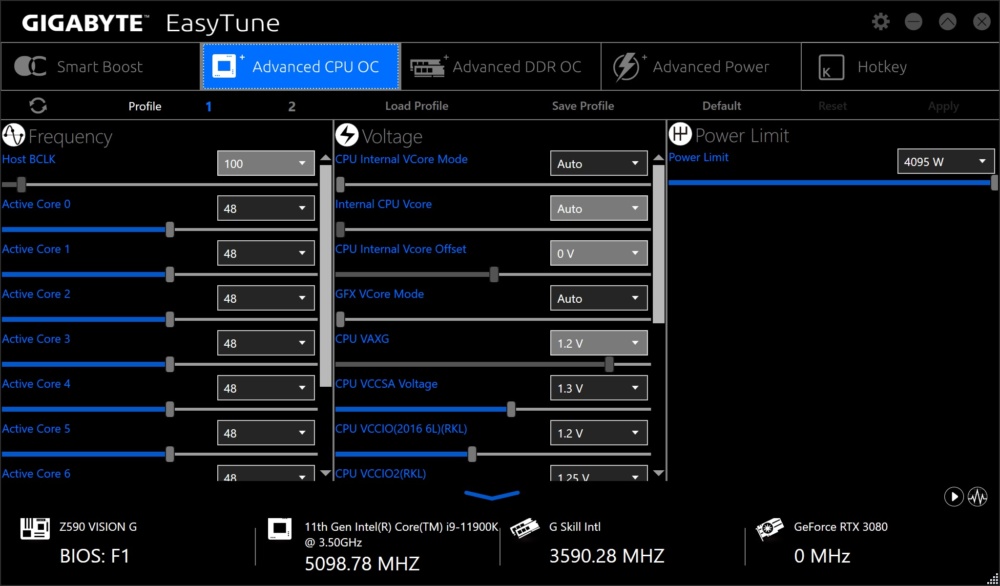This screenshot has height=586, width=1000.
Task: Open CPU Internal VCore Mode dropdown
Action: click(x=598, y=163)
